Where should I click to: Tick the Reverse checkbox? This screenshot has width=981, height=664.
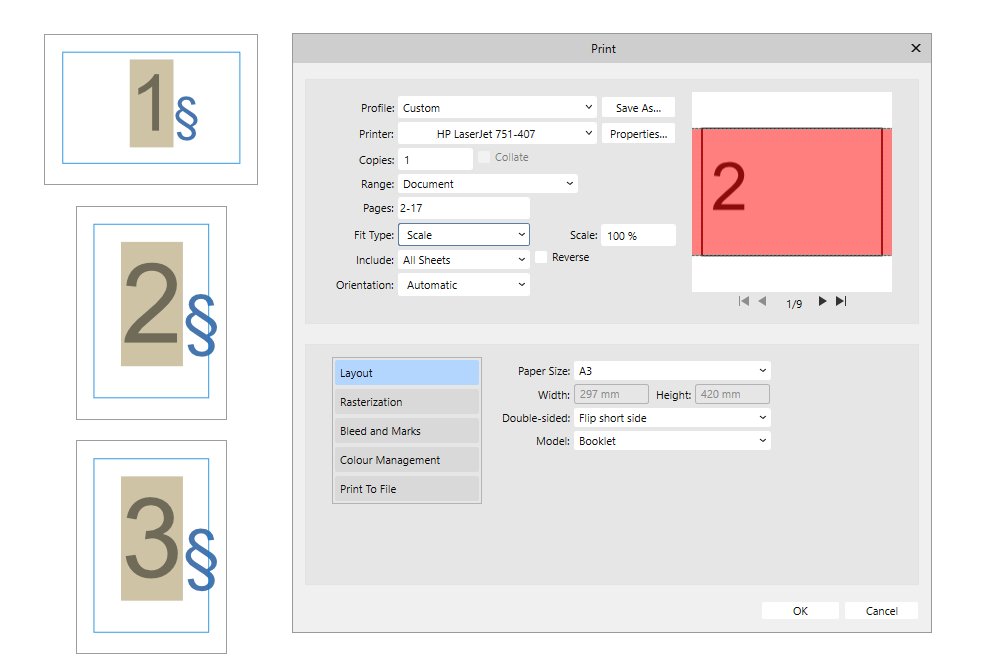pos(541,257)
